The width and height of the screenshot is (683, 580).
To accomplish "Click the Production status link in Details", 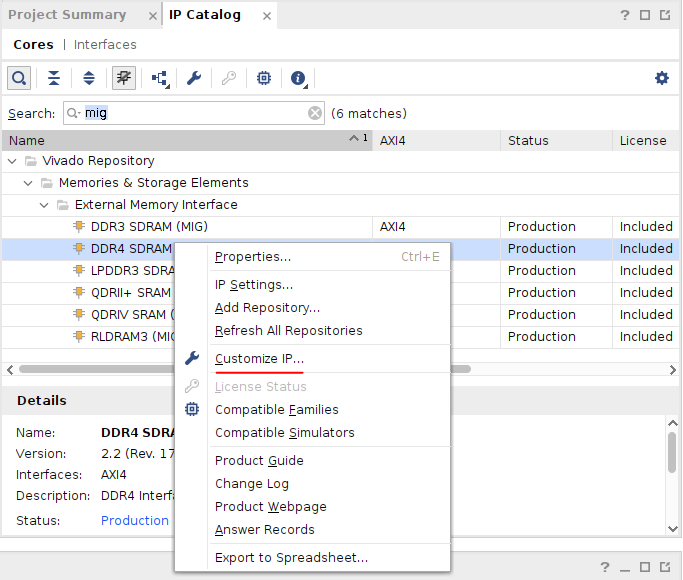I will click(x=135, y=521).
